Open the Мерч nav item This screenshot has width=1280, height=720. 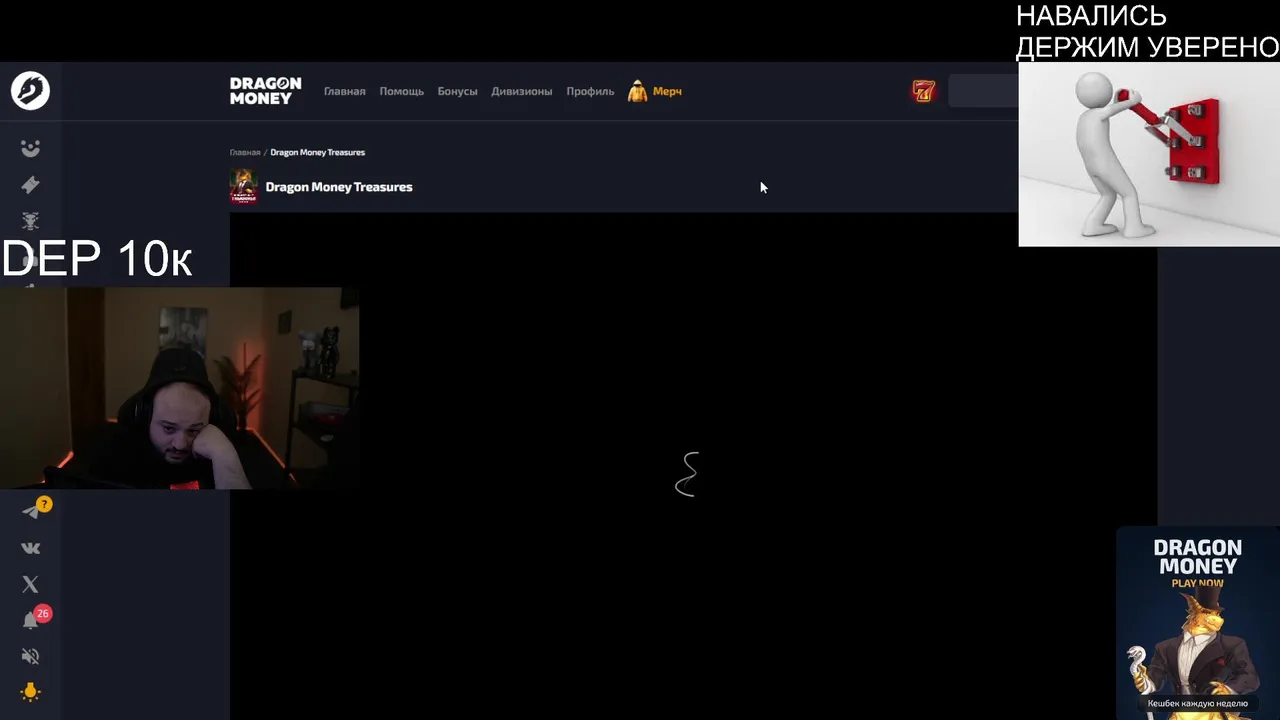pos(667,91)
